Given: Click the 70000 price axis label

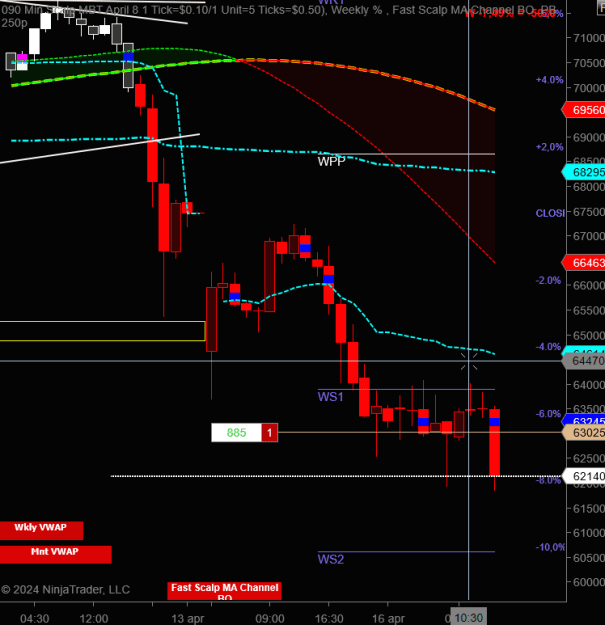Looking at the screenshot, I should pyautogui.click(x=589, y=88).
